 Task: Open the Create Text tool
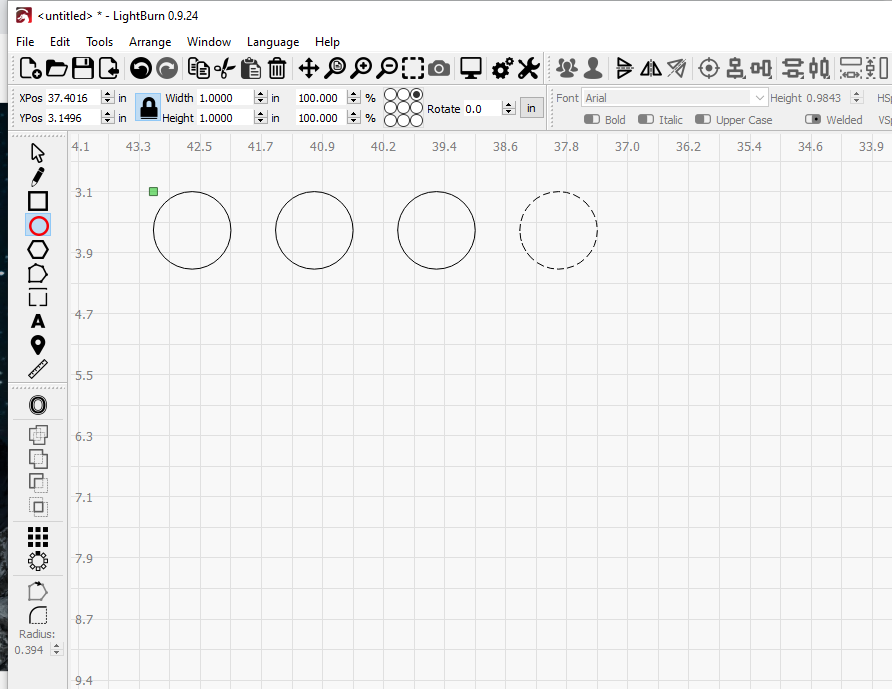[38, 321]
